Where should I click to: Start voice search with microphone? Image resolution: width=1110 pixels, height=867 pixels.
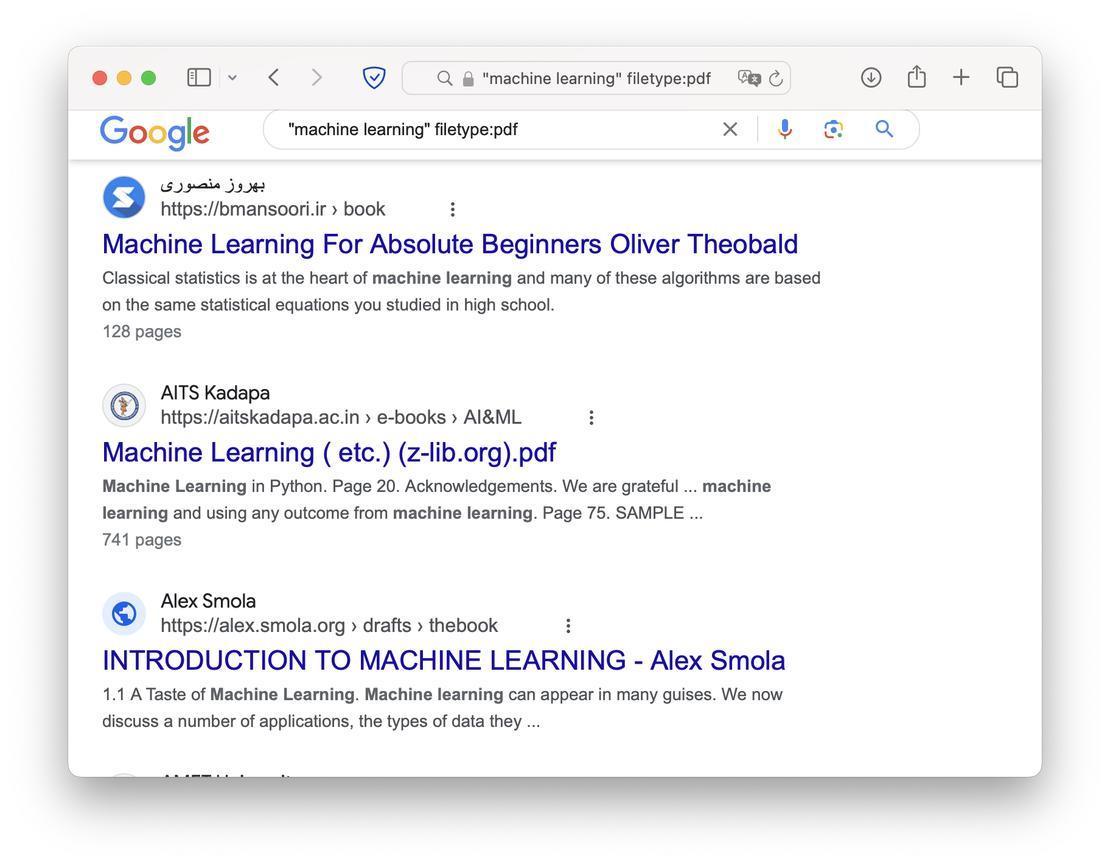coord(784,129)
